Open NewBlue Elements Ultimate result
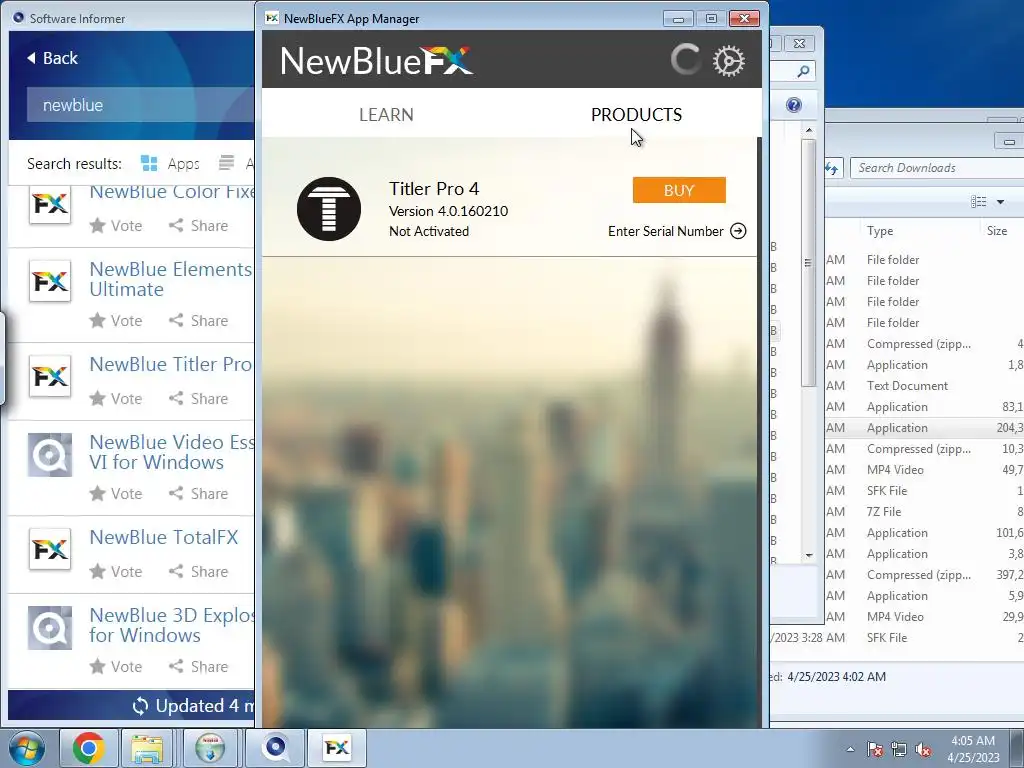 170,280
